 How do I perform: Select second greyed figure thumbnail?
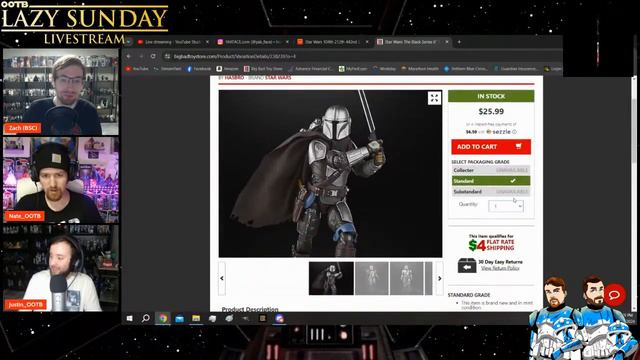pos(371,278)
